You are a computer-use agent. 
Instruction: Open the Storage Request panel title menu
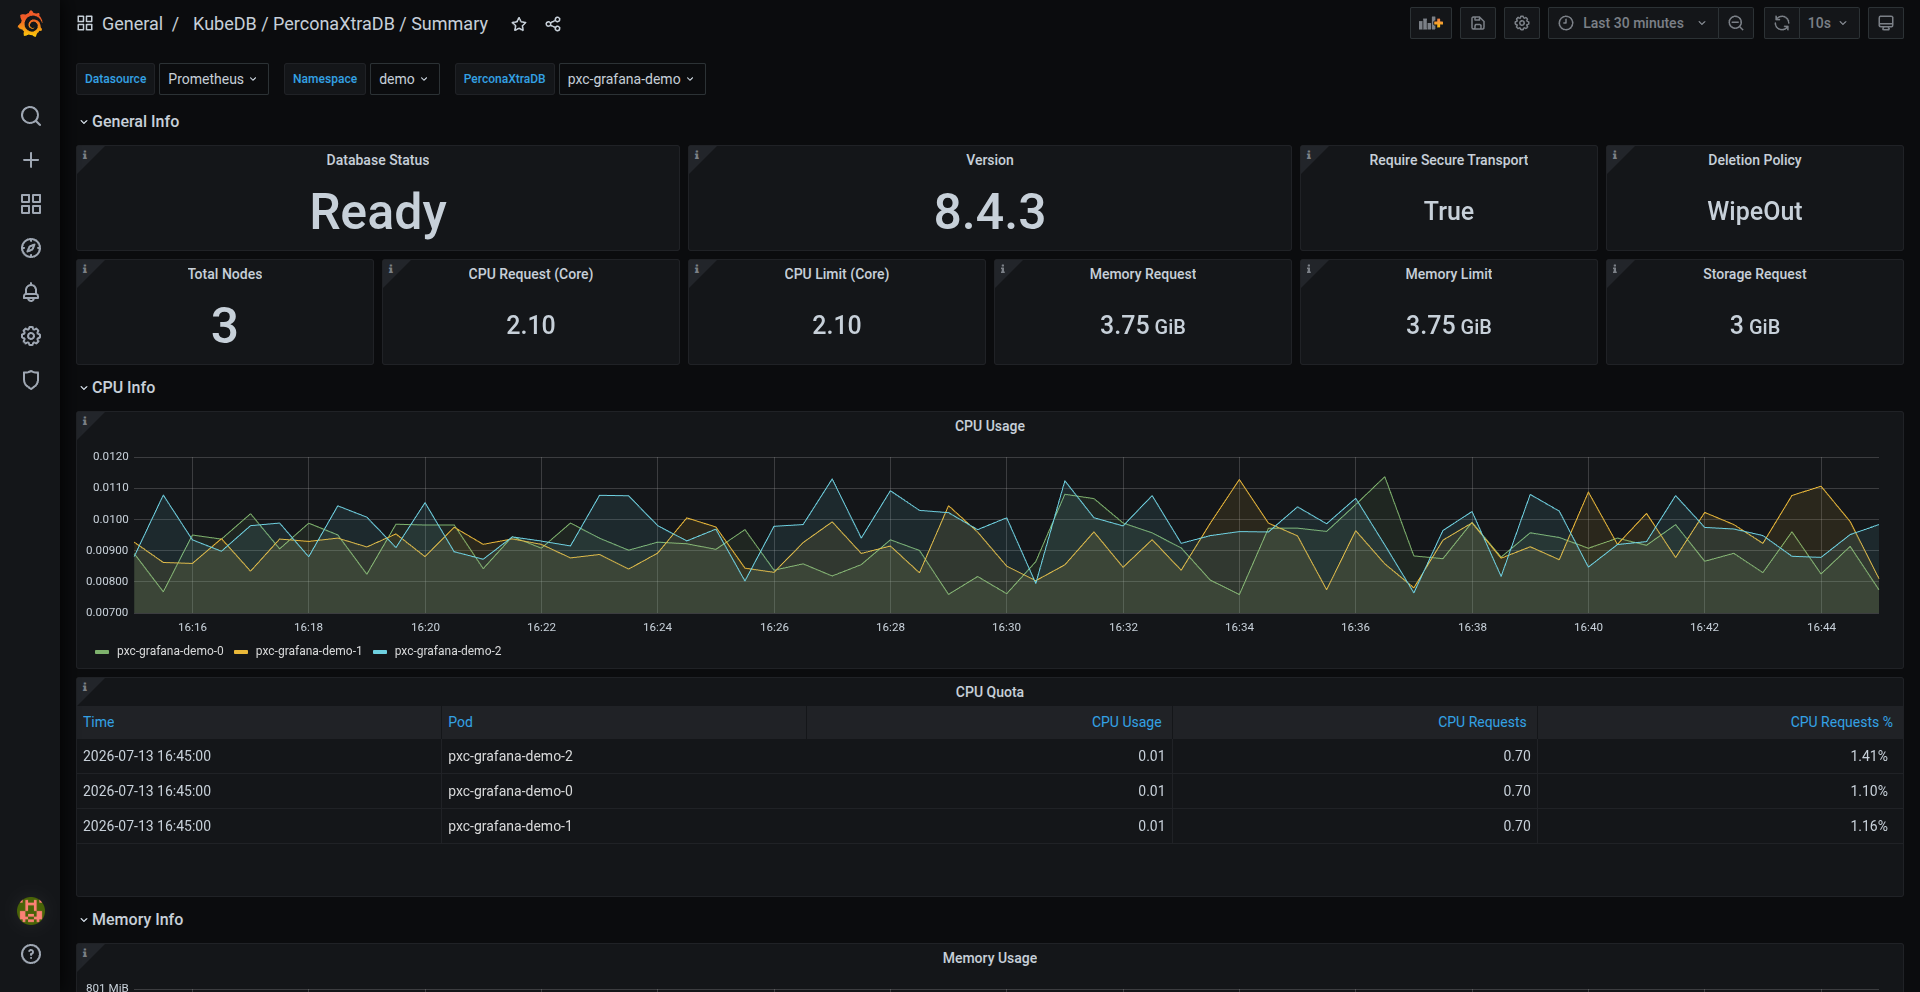click(x=1755, y=274)
